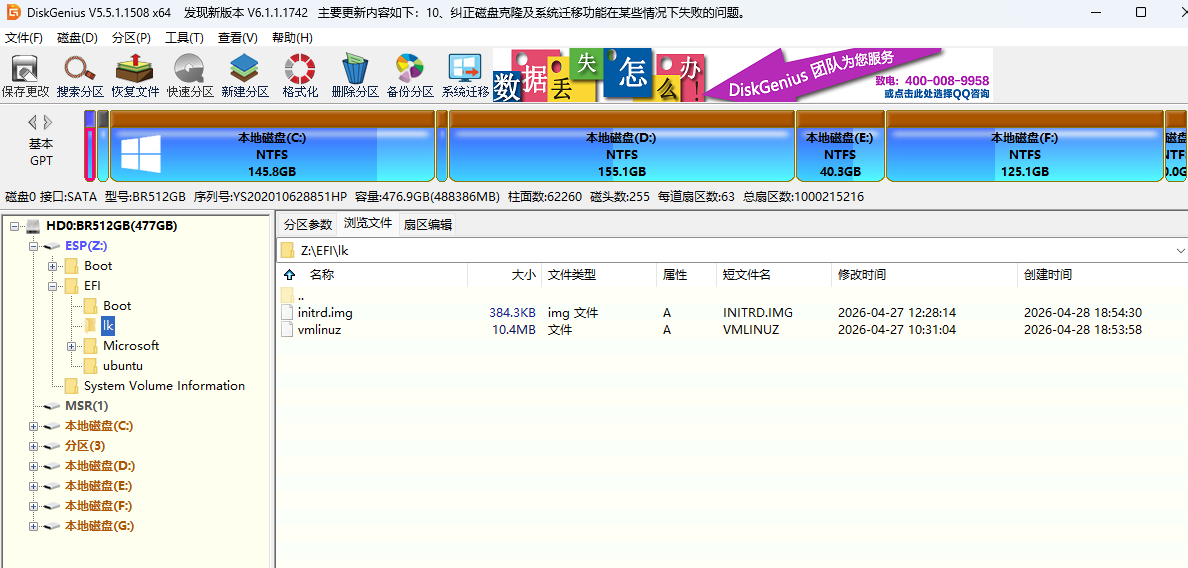Click the VMLINUZ short file name cell
Image resolution: width=1188 pixels, height=568 pixels.
(751, 330)
